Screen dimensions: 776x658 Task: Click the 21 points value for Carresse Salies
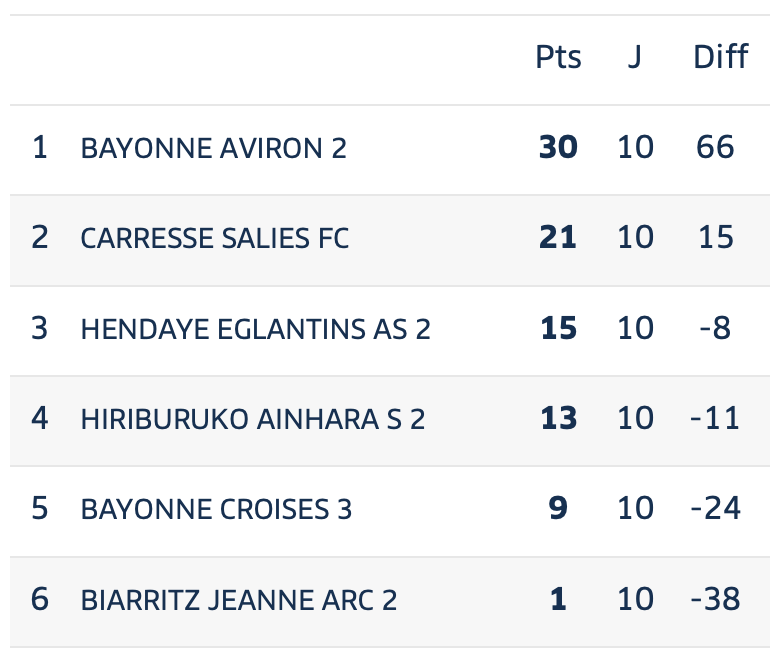[x=558, y=237]
